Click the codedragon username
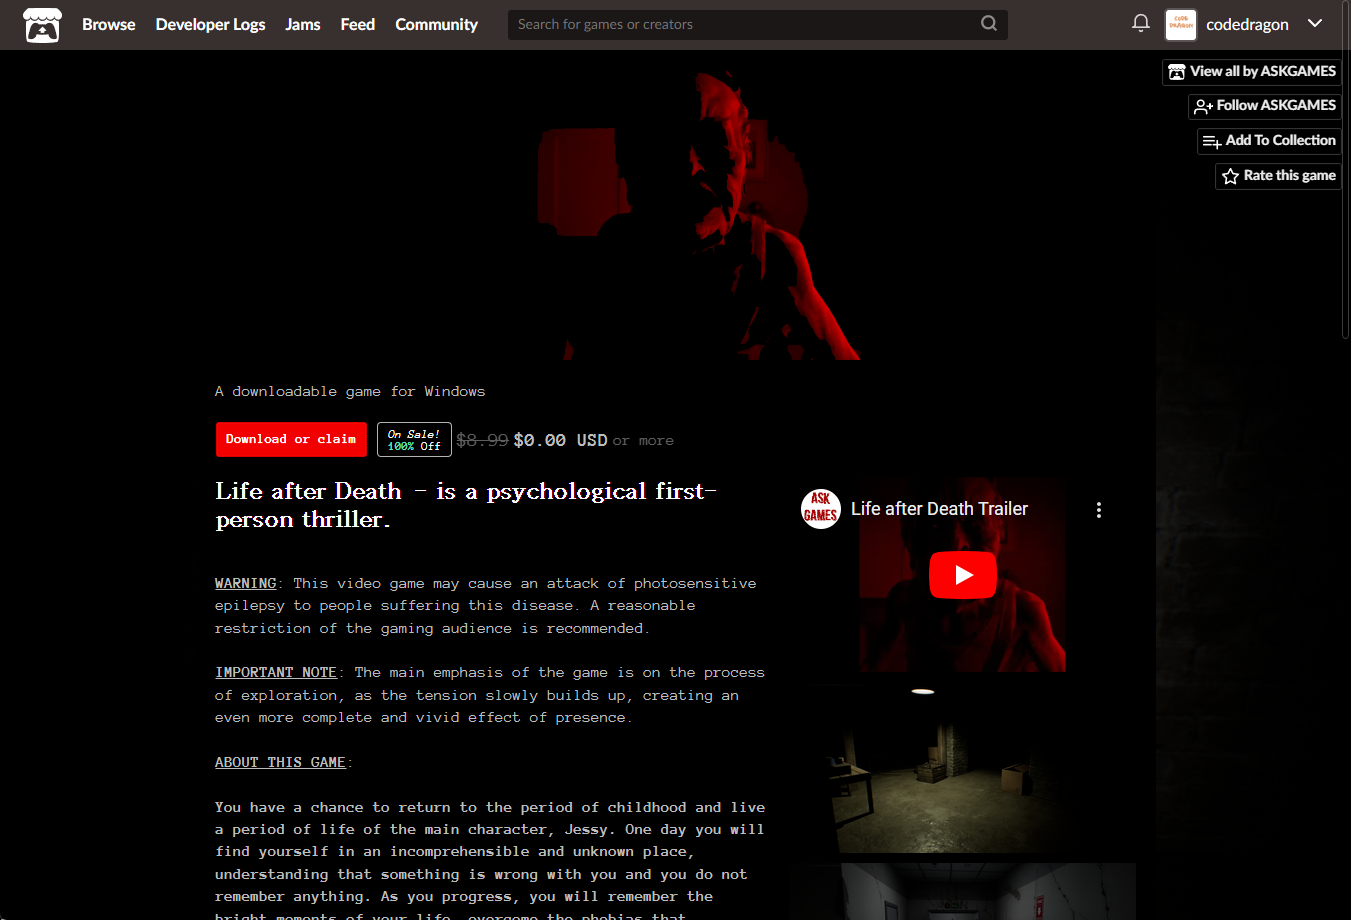Viewport: 1351px width, 920px height. (x=1247, y=24)
